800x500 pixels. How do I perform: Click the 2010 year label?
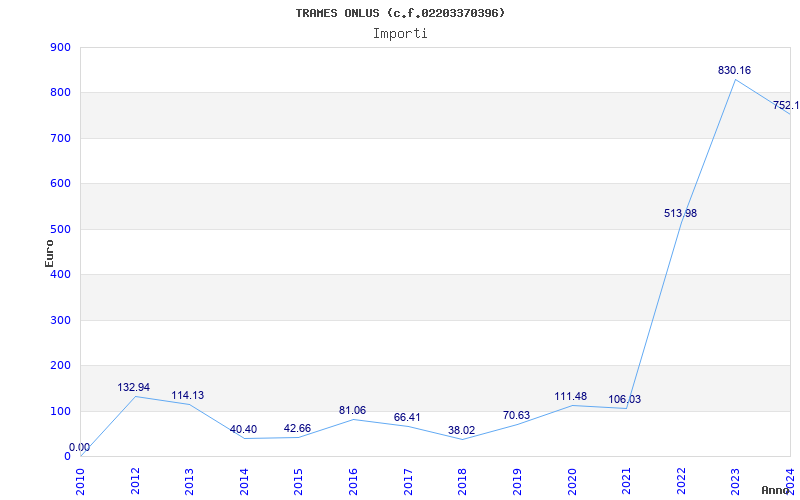click(81, 481)
